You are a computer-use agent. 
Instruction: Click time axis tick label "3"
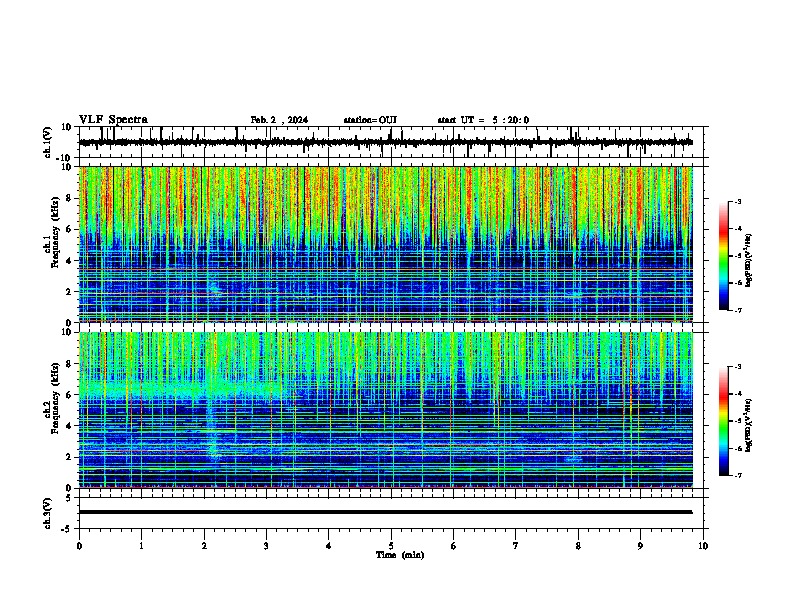(x=266, y=546)
